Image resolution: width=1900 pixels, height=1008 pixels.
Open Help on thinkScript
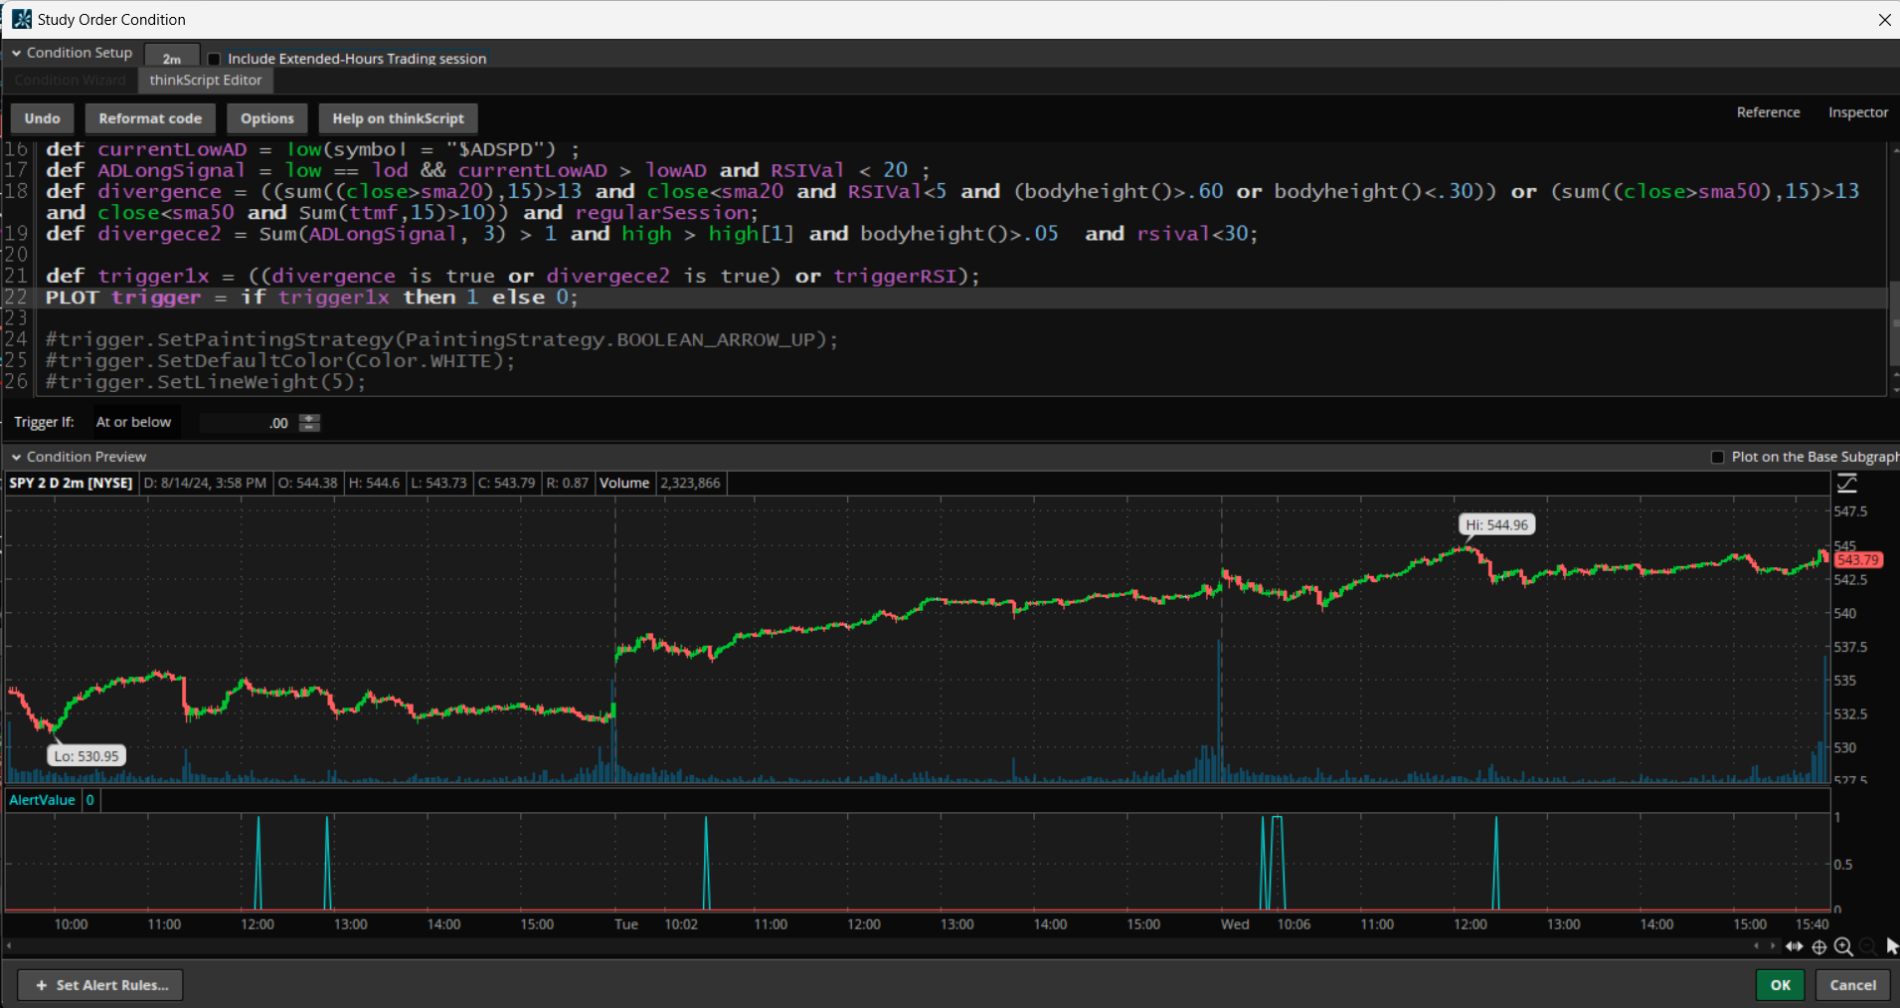pyautogui.click(x=398, y=118)
